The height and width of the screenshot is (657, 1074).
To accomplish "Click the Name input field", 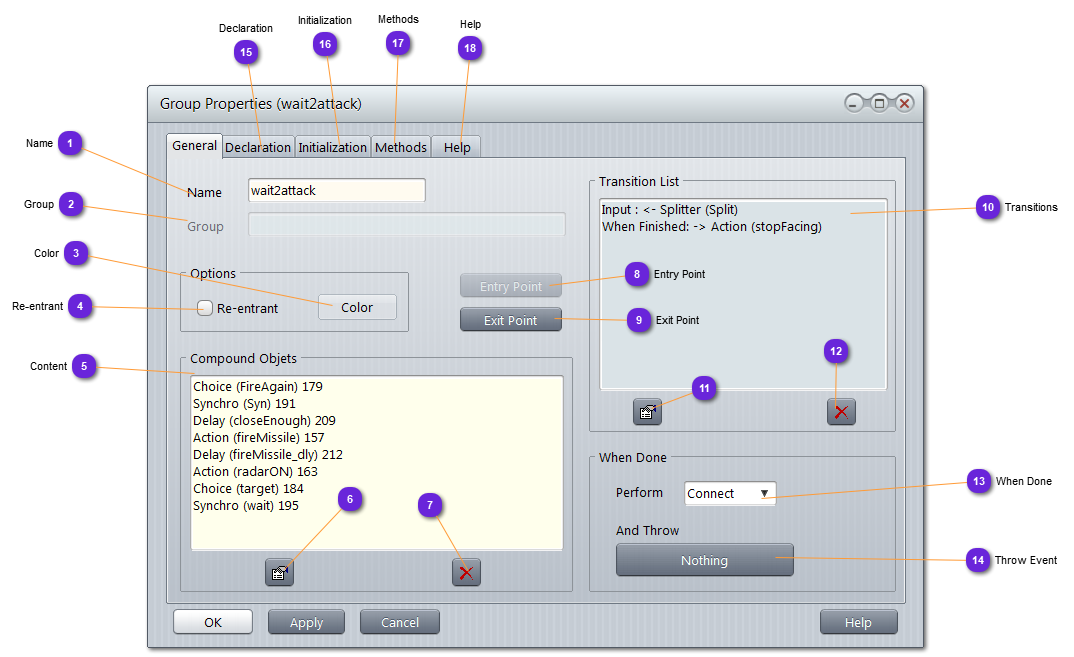I will point(336,190).
